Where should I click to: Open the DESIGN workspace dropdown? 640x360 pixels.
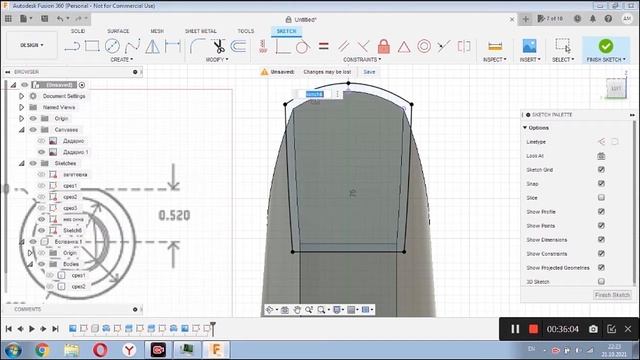pyautogui.click(x=32, y=45)
